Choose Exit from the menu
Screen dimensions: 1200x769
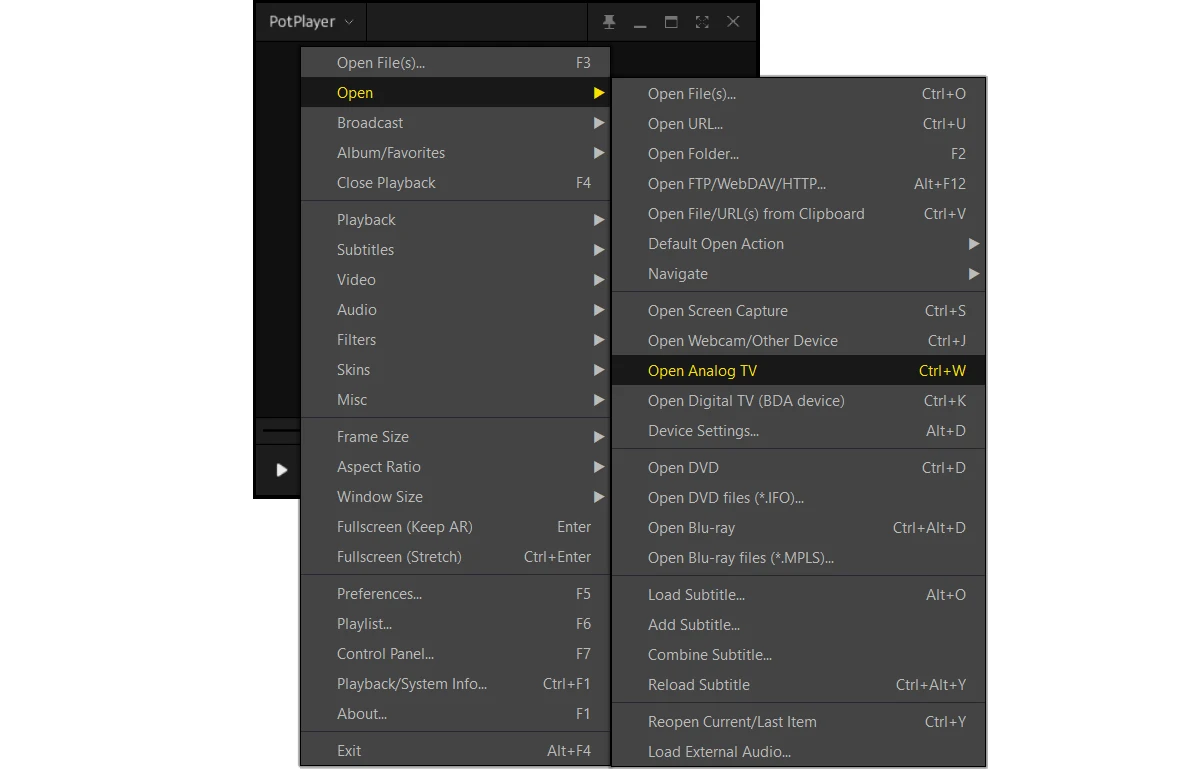(455, 751)
